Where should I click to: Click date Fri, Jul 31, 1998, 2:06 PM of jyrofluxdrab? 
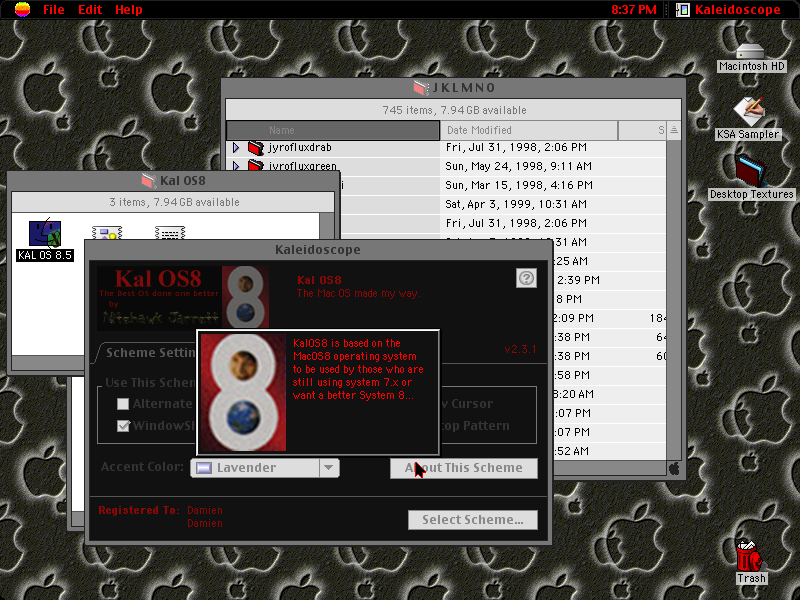(516, 147)
